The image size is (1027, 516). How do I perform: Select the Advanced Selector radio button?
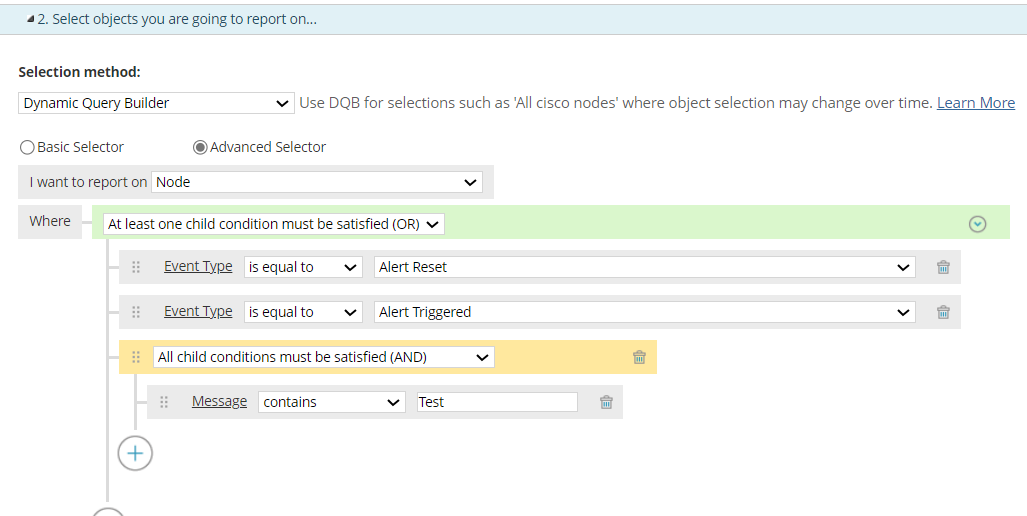200,147
